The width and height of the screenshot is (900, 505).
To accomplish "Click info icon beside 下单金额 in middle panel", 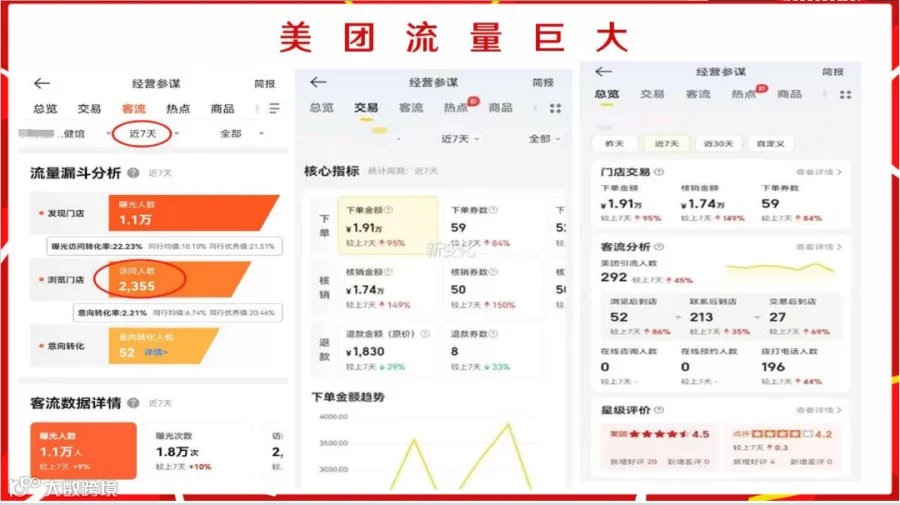I will pyautogui.click(x=389, y=210).
